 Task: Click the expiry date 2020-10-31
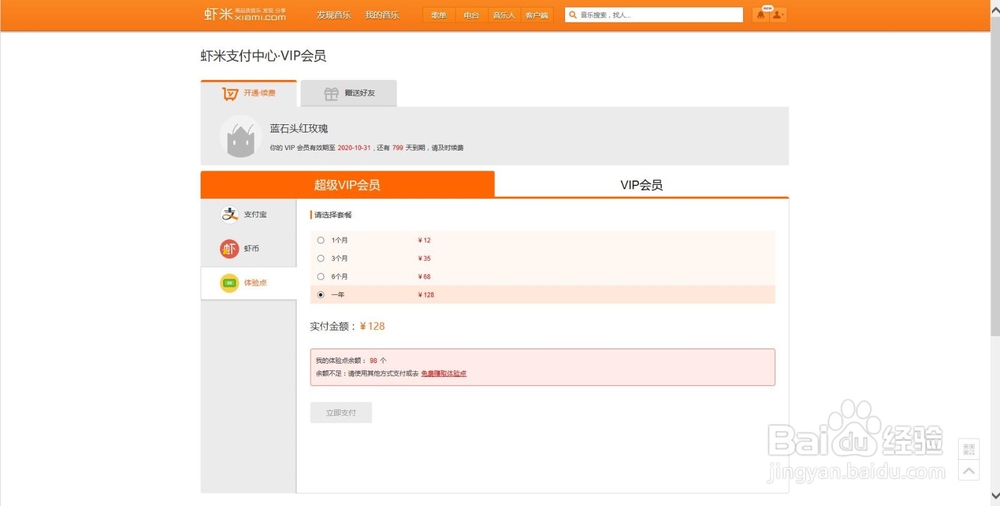click(354, 148)
